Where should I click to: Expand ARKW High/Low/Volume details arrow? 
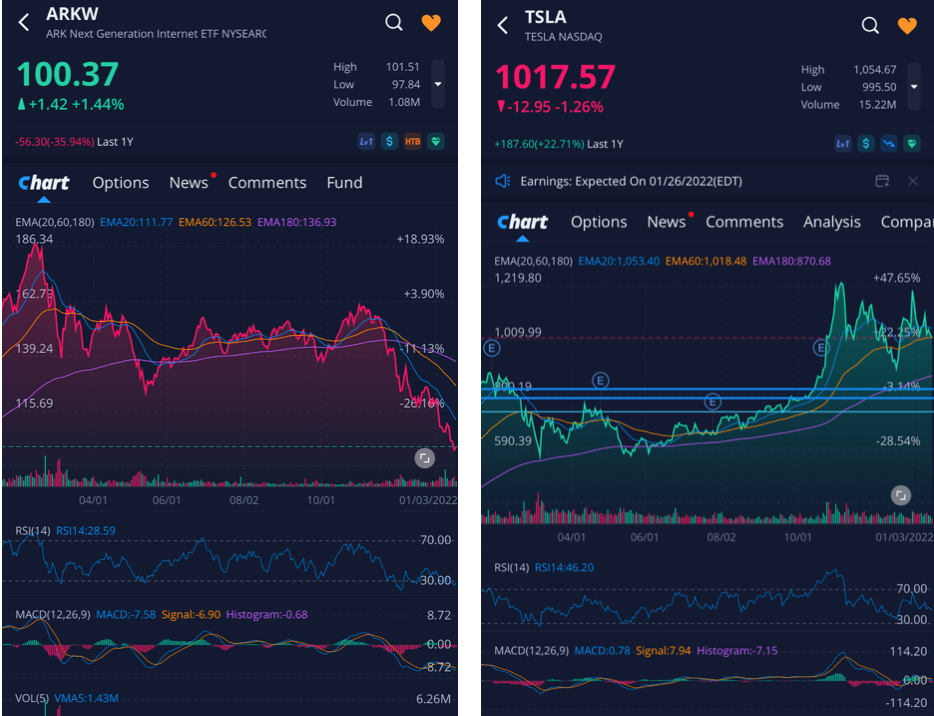pyautogui.click(x=438, y=84)
